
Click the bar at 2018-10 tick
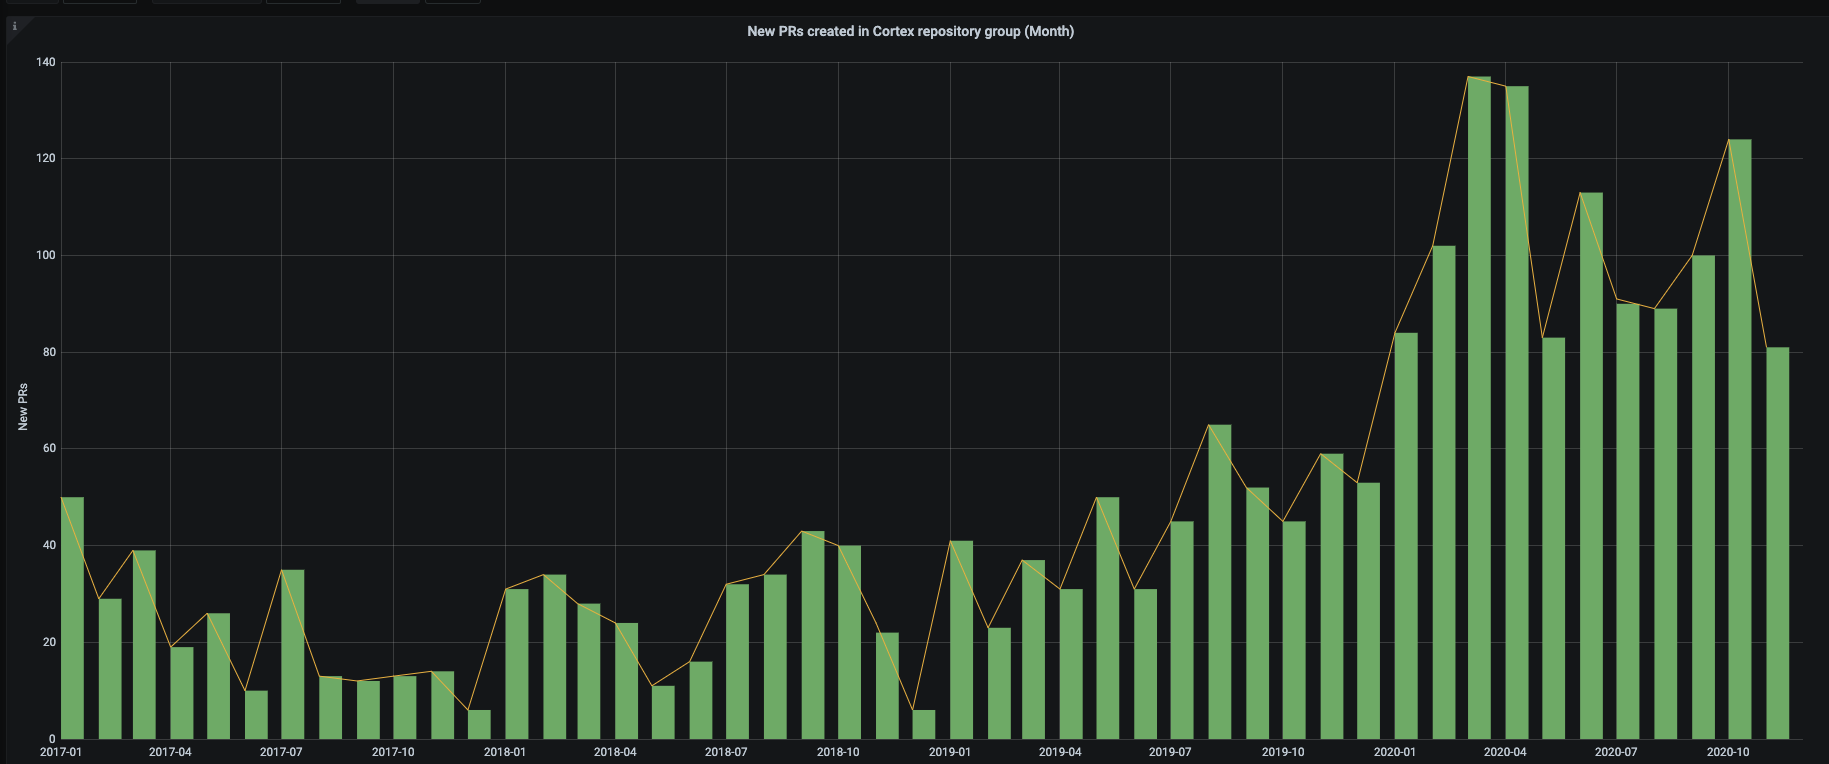[x=850, y=642]
